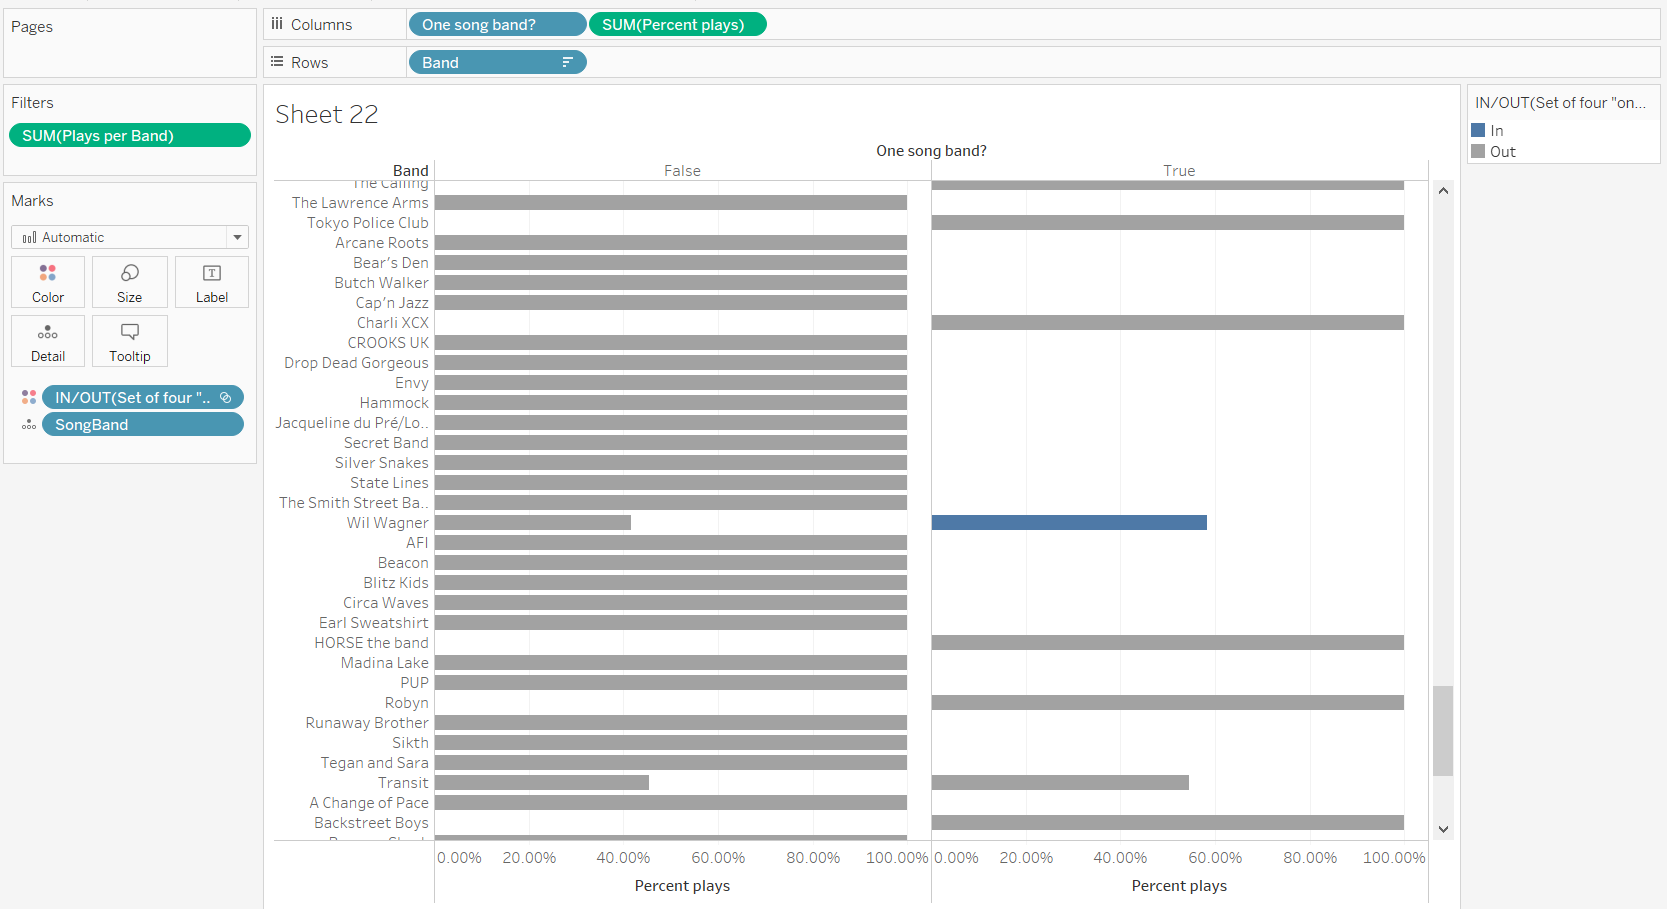The image size is (1667, 909).
Task: Click the Robyn row label
Action: (x=407, y=702)
